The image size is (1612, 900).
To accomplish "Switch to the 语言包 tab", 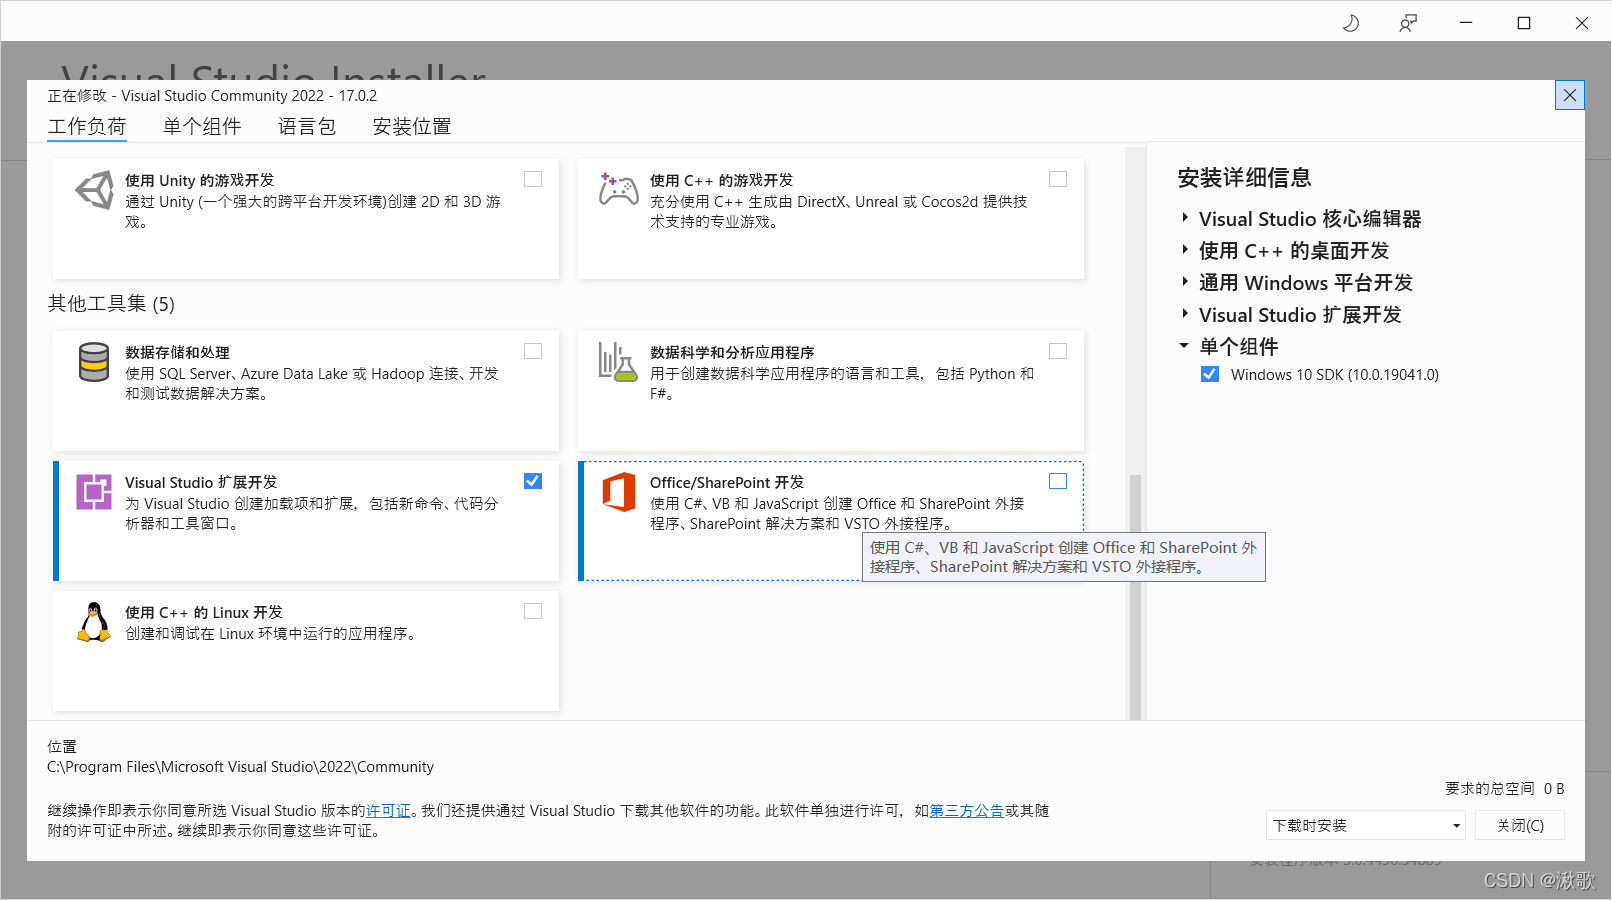I will (307, 127).
